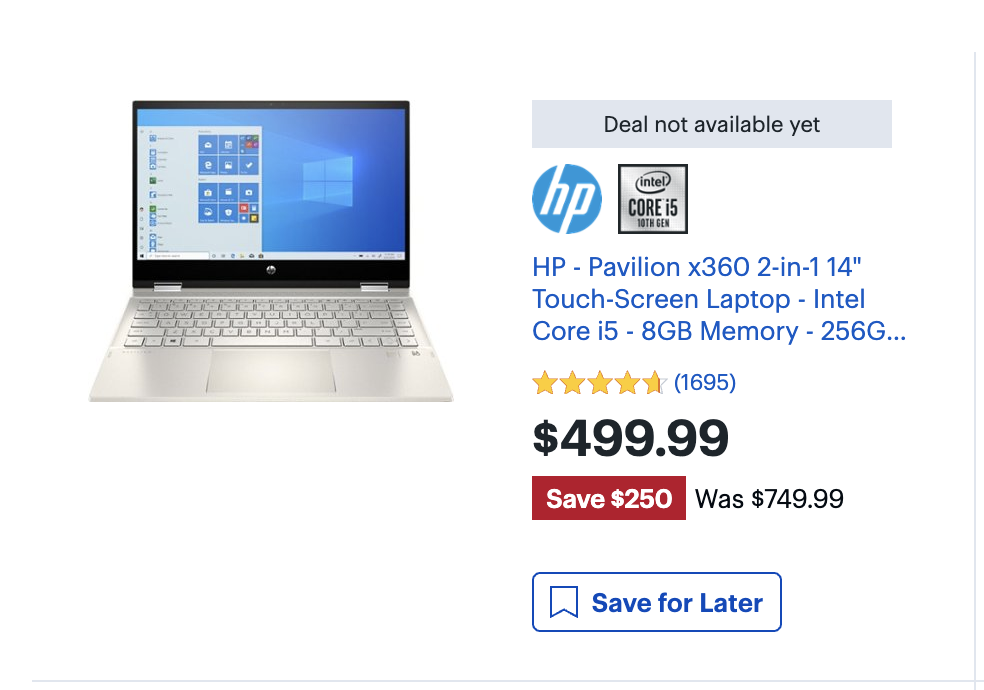Click the HP brand logo
Screen dimensions: 984x690
[x=566, y=198]
